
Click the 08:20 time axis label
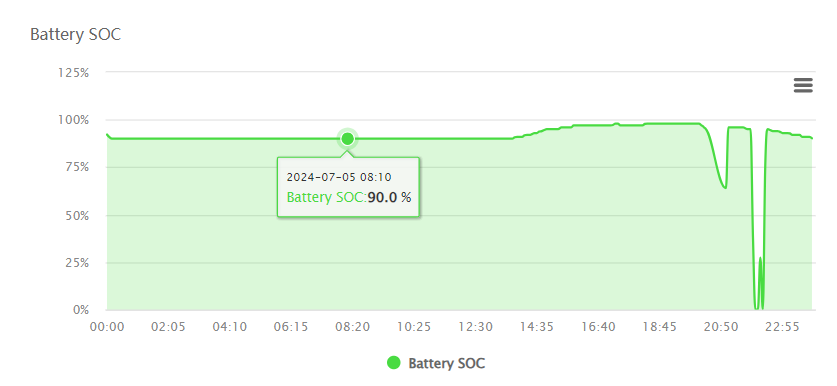[x=352, y=327]
